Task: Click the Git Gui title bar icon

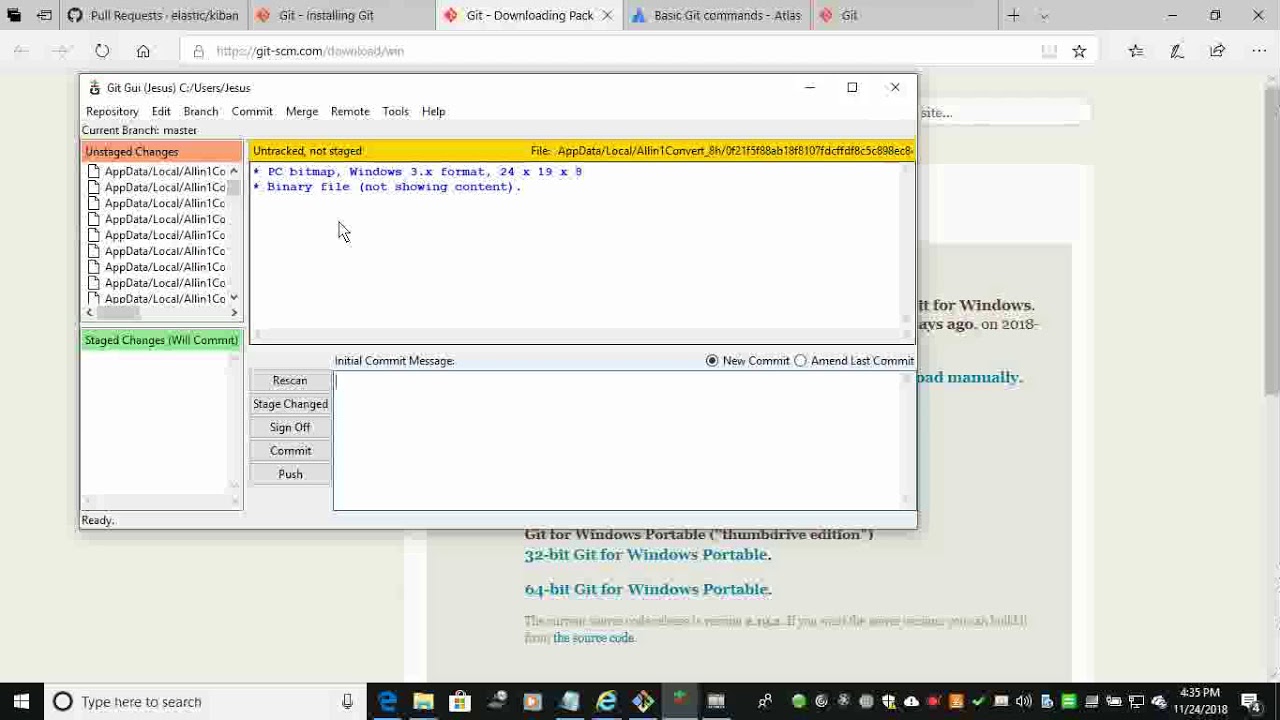Action: coord(94,88)
